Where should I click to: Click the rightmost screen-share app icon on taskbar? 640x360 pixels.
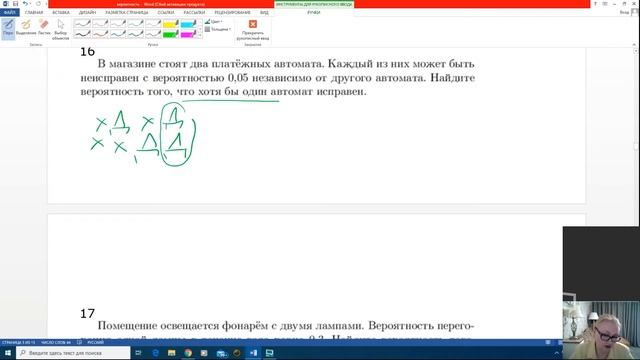click(x=269, y=353)
